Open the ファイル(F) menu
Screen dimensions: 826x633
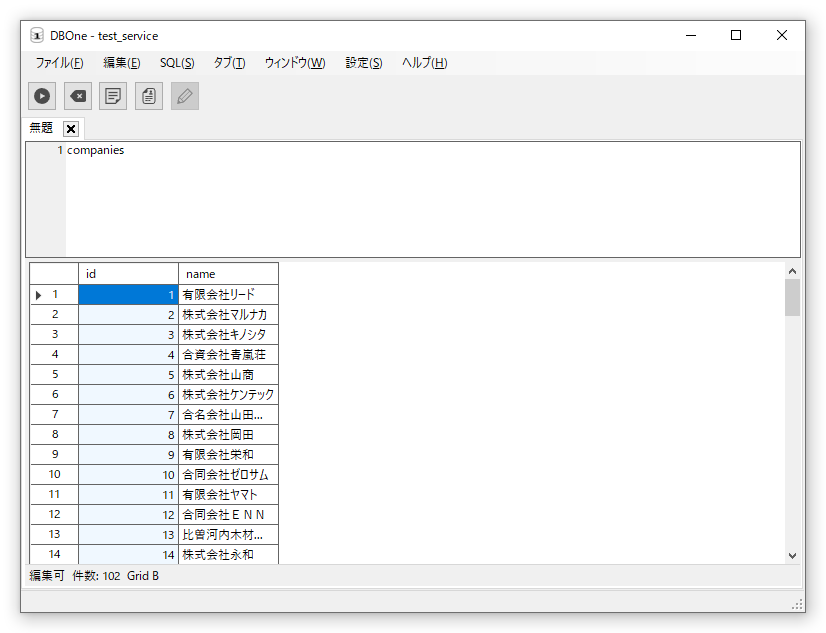click(x=59, y=63)
